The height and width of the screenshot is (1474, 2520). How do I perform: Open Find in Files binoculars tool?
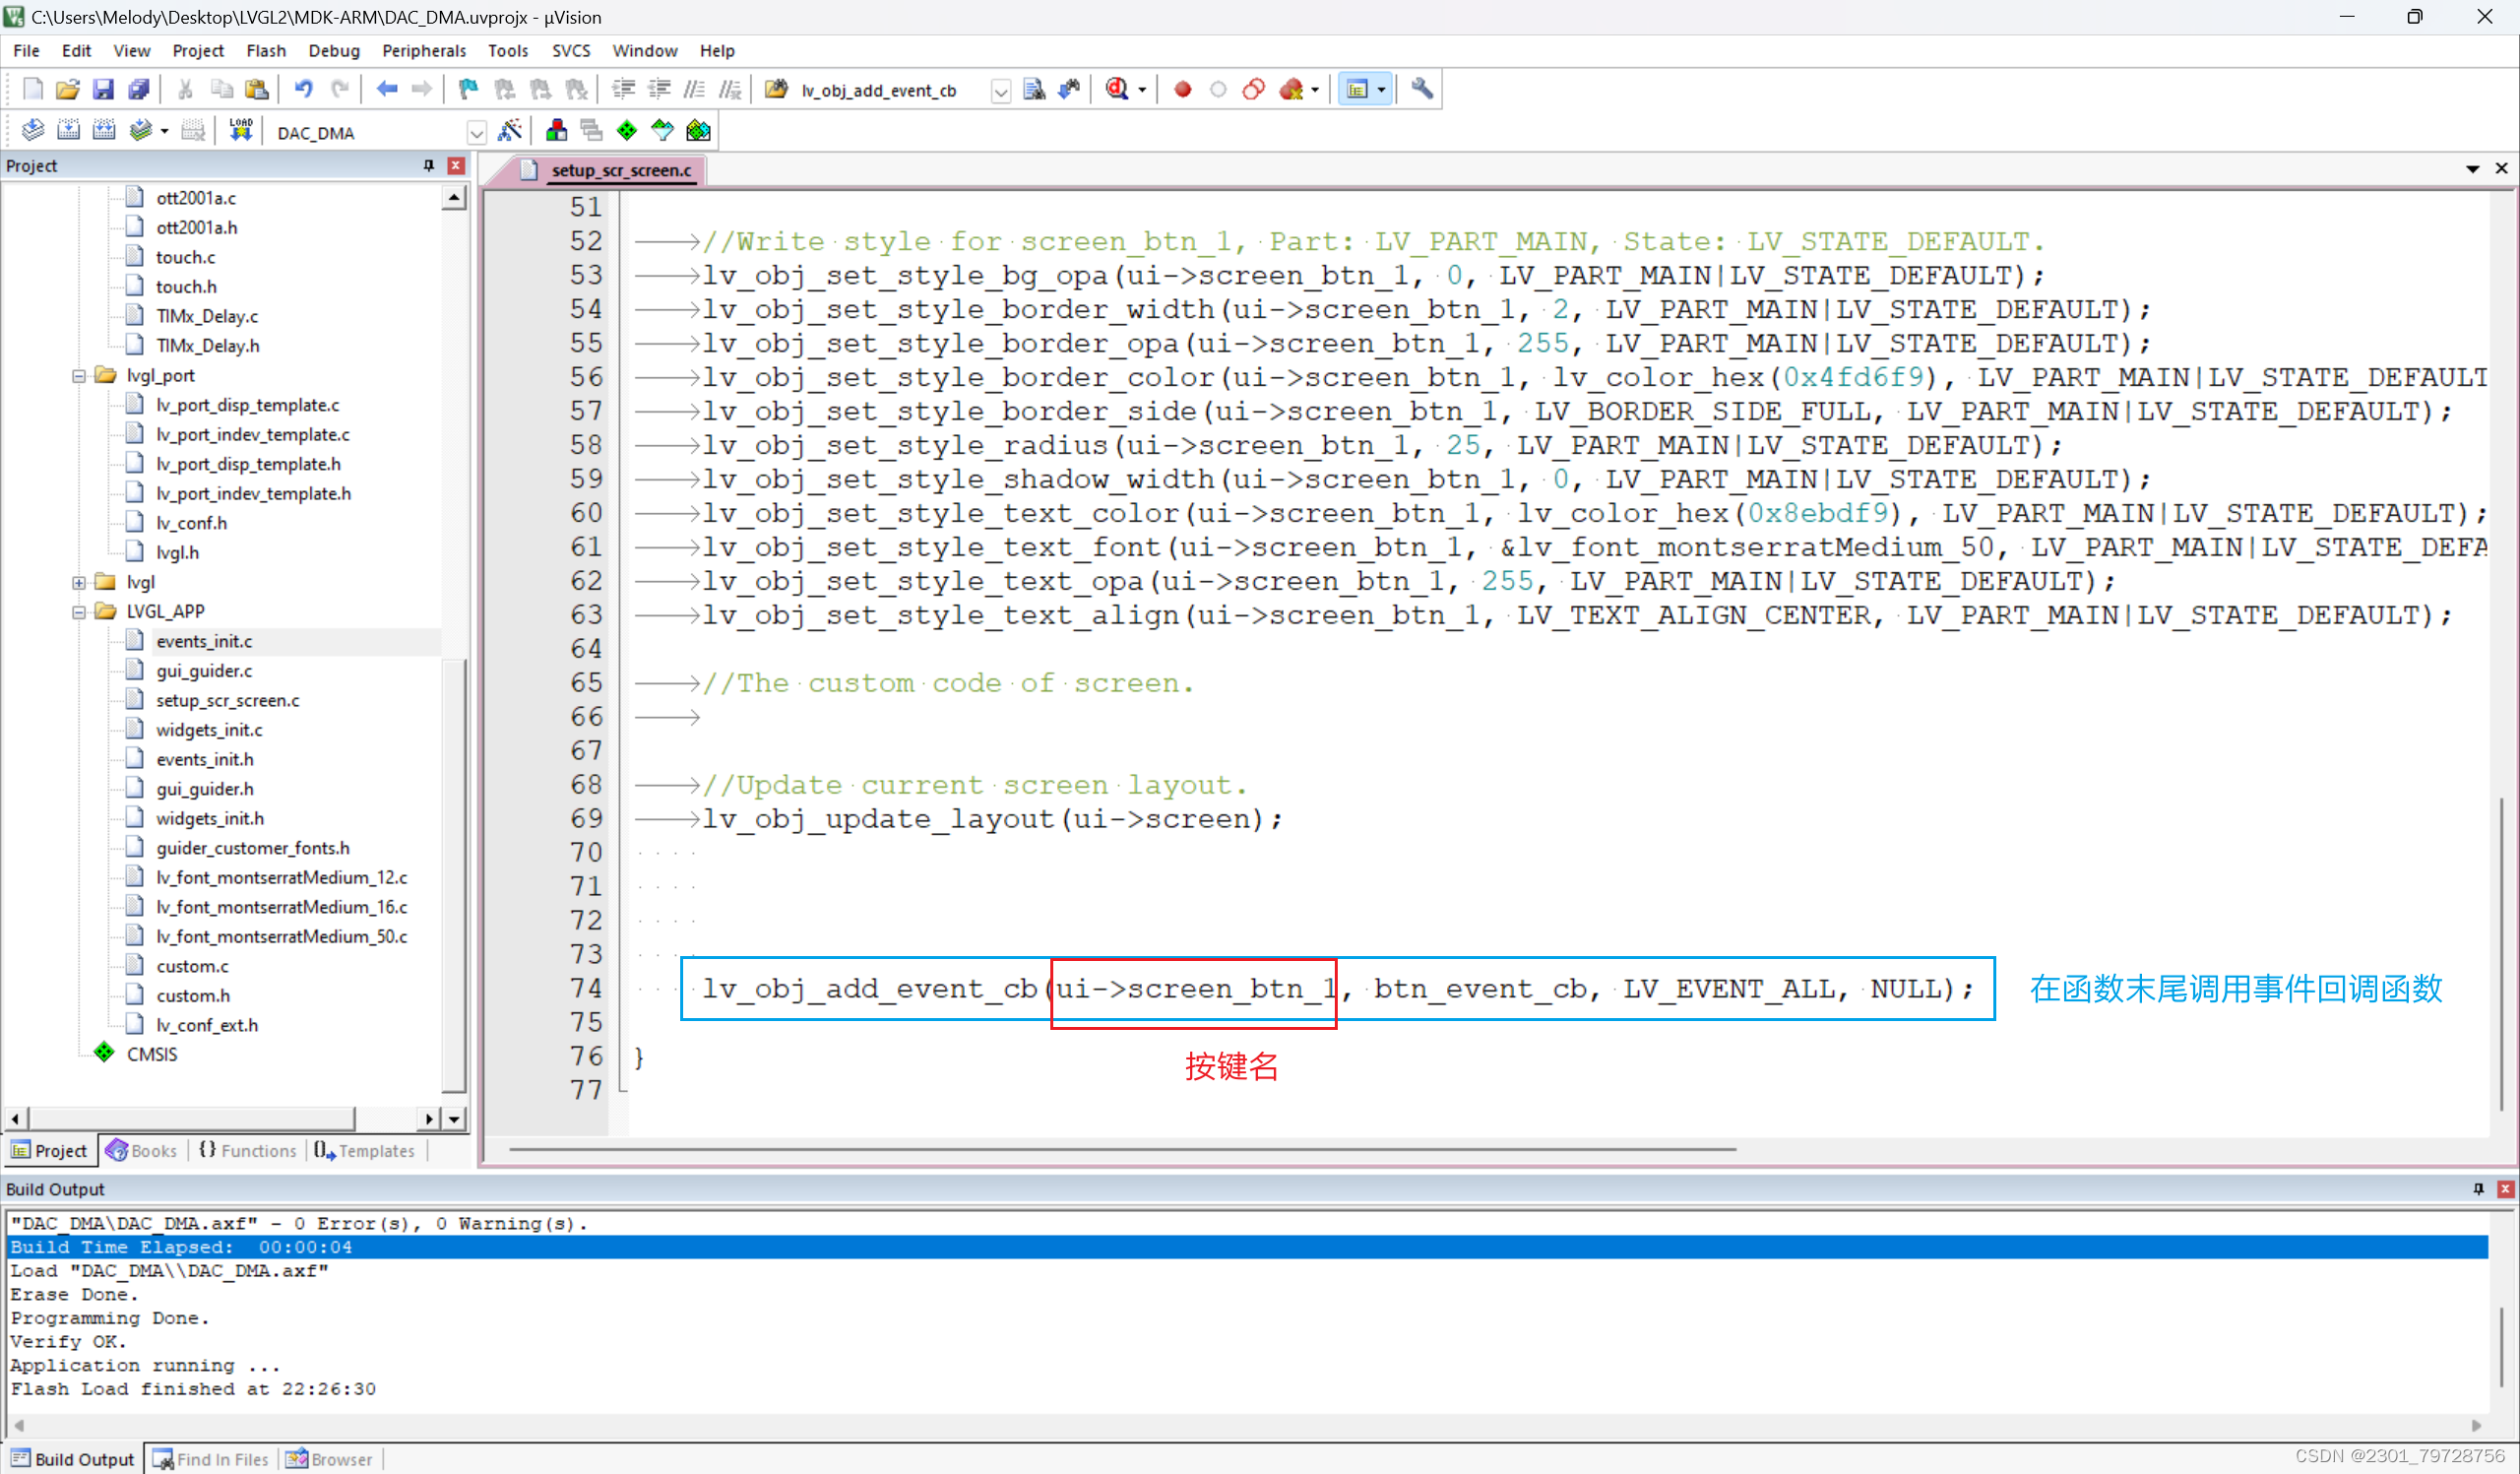coord(1033,89)
